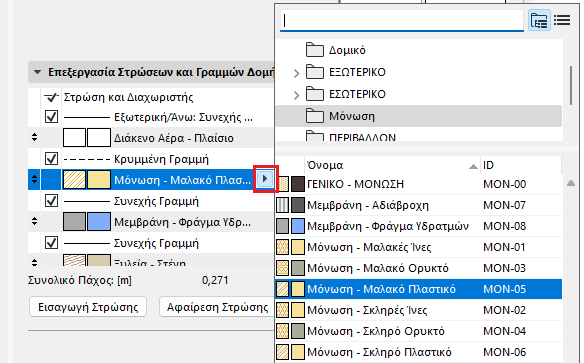Click blue swatch of MON-08 list row
Screen dimensions: 584x363
[298, 226]
